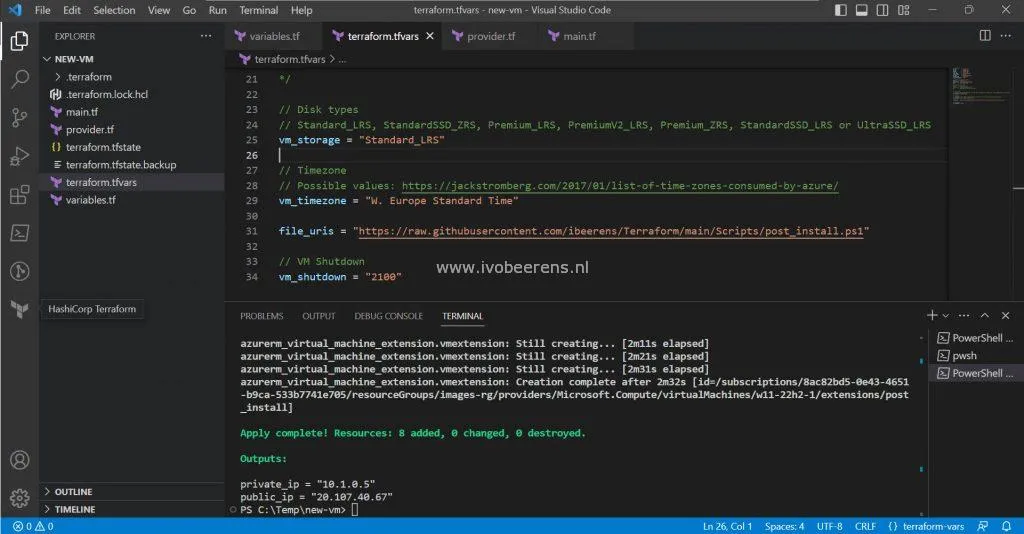Click the Spaces: 4 indentation status item
This screenshot has height=534, width=1024.
coord(784,526)
